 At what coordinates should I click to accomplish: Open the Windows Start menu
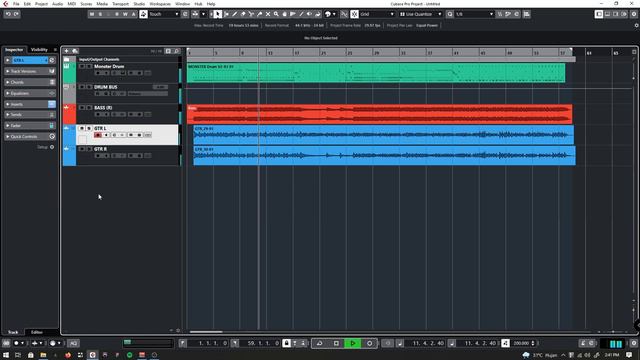pyautogui.click(x=6, y=355)
